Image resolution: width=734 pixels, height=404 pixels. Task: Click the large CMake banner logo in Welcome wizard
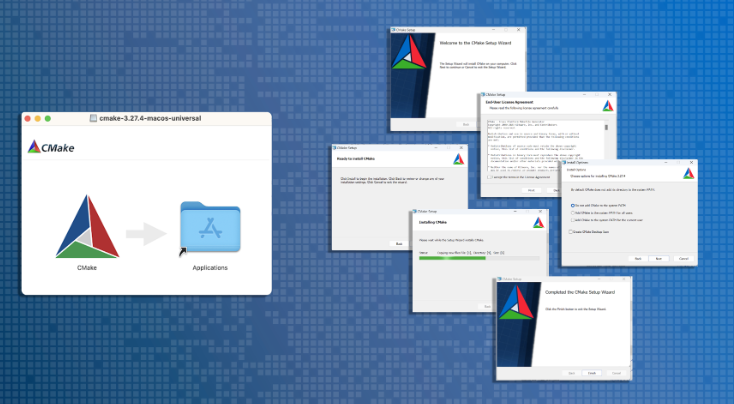409,52
